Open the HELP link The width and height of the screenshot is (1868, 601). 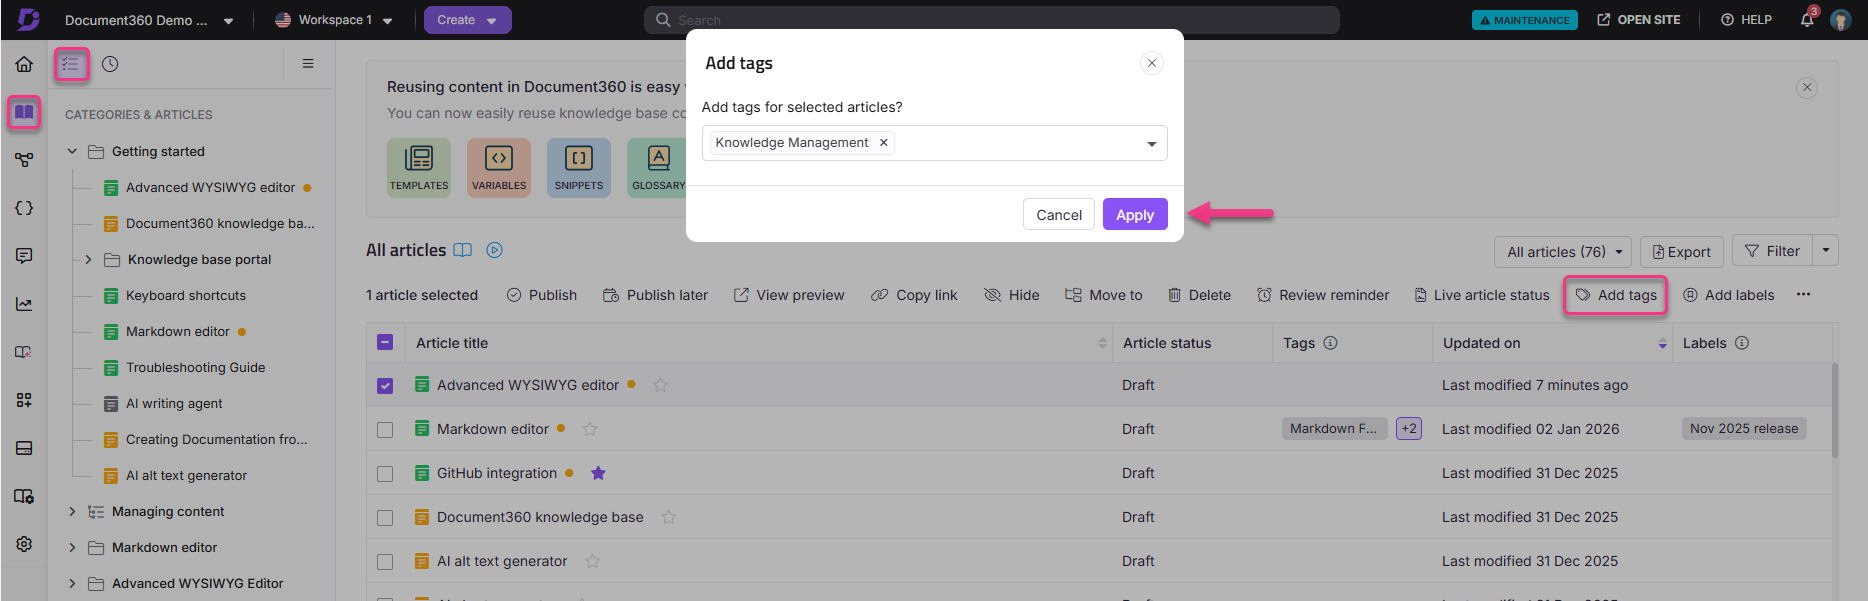point(1746,20)
